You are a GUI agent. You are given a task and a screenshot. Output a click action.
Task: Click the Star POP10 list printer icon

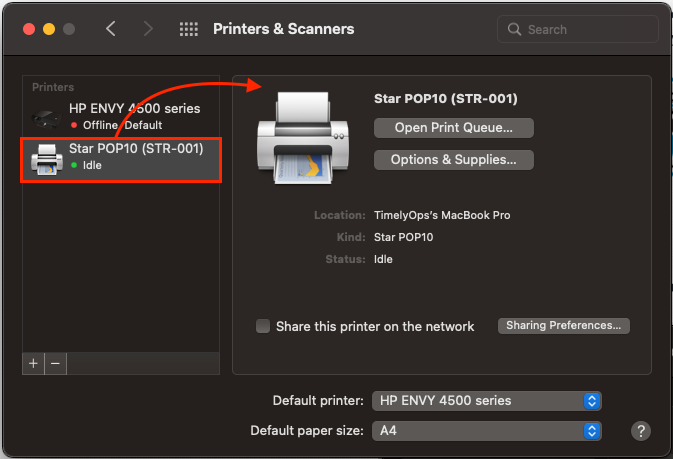tap(47, 159)
